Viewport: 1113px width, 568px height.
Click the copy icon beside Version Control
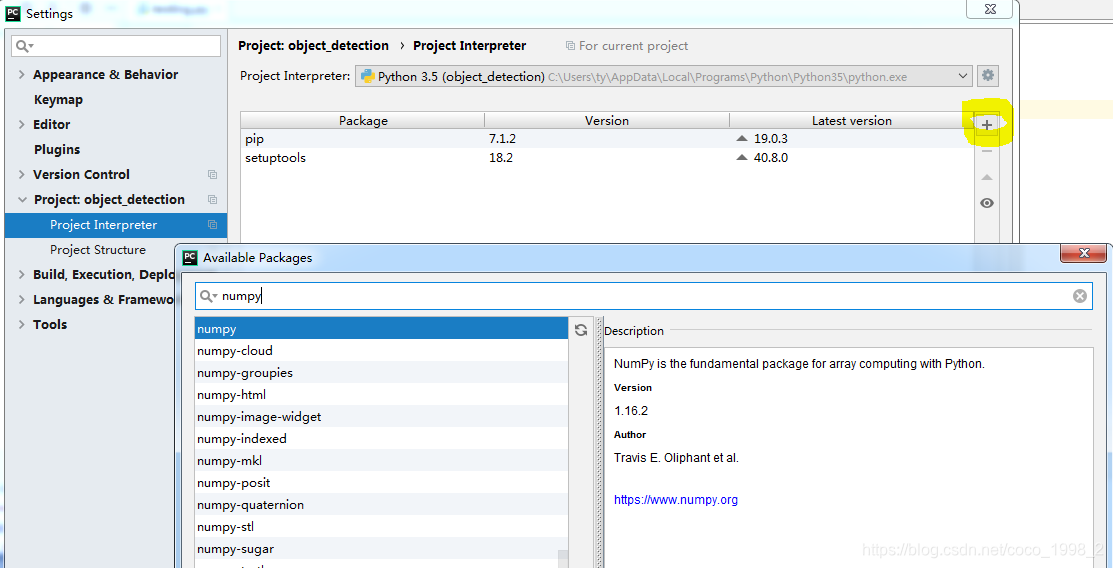click(212, 175)
